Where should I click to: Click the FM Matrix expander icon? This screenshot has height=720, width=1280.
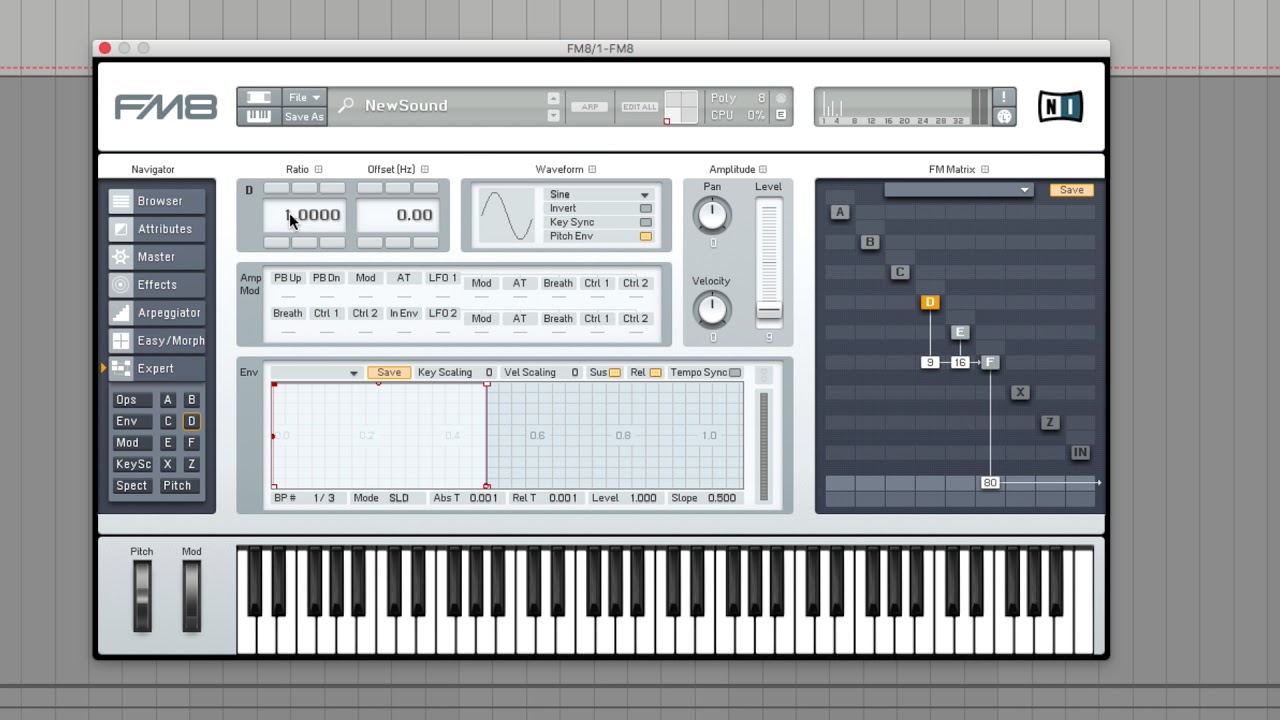pyautogui.click(x=985, y=170)
